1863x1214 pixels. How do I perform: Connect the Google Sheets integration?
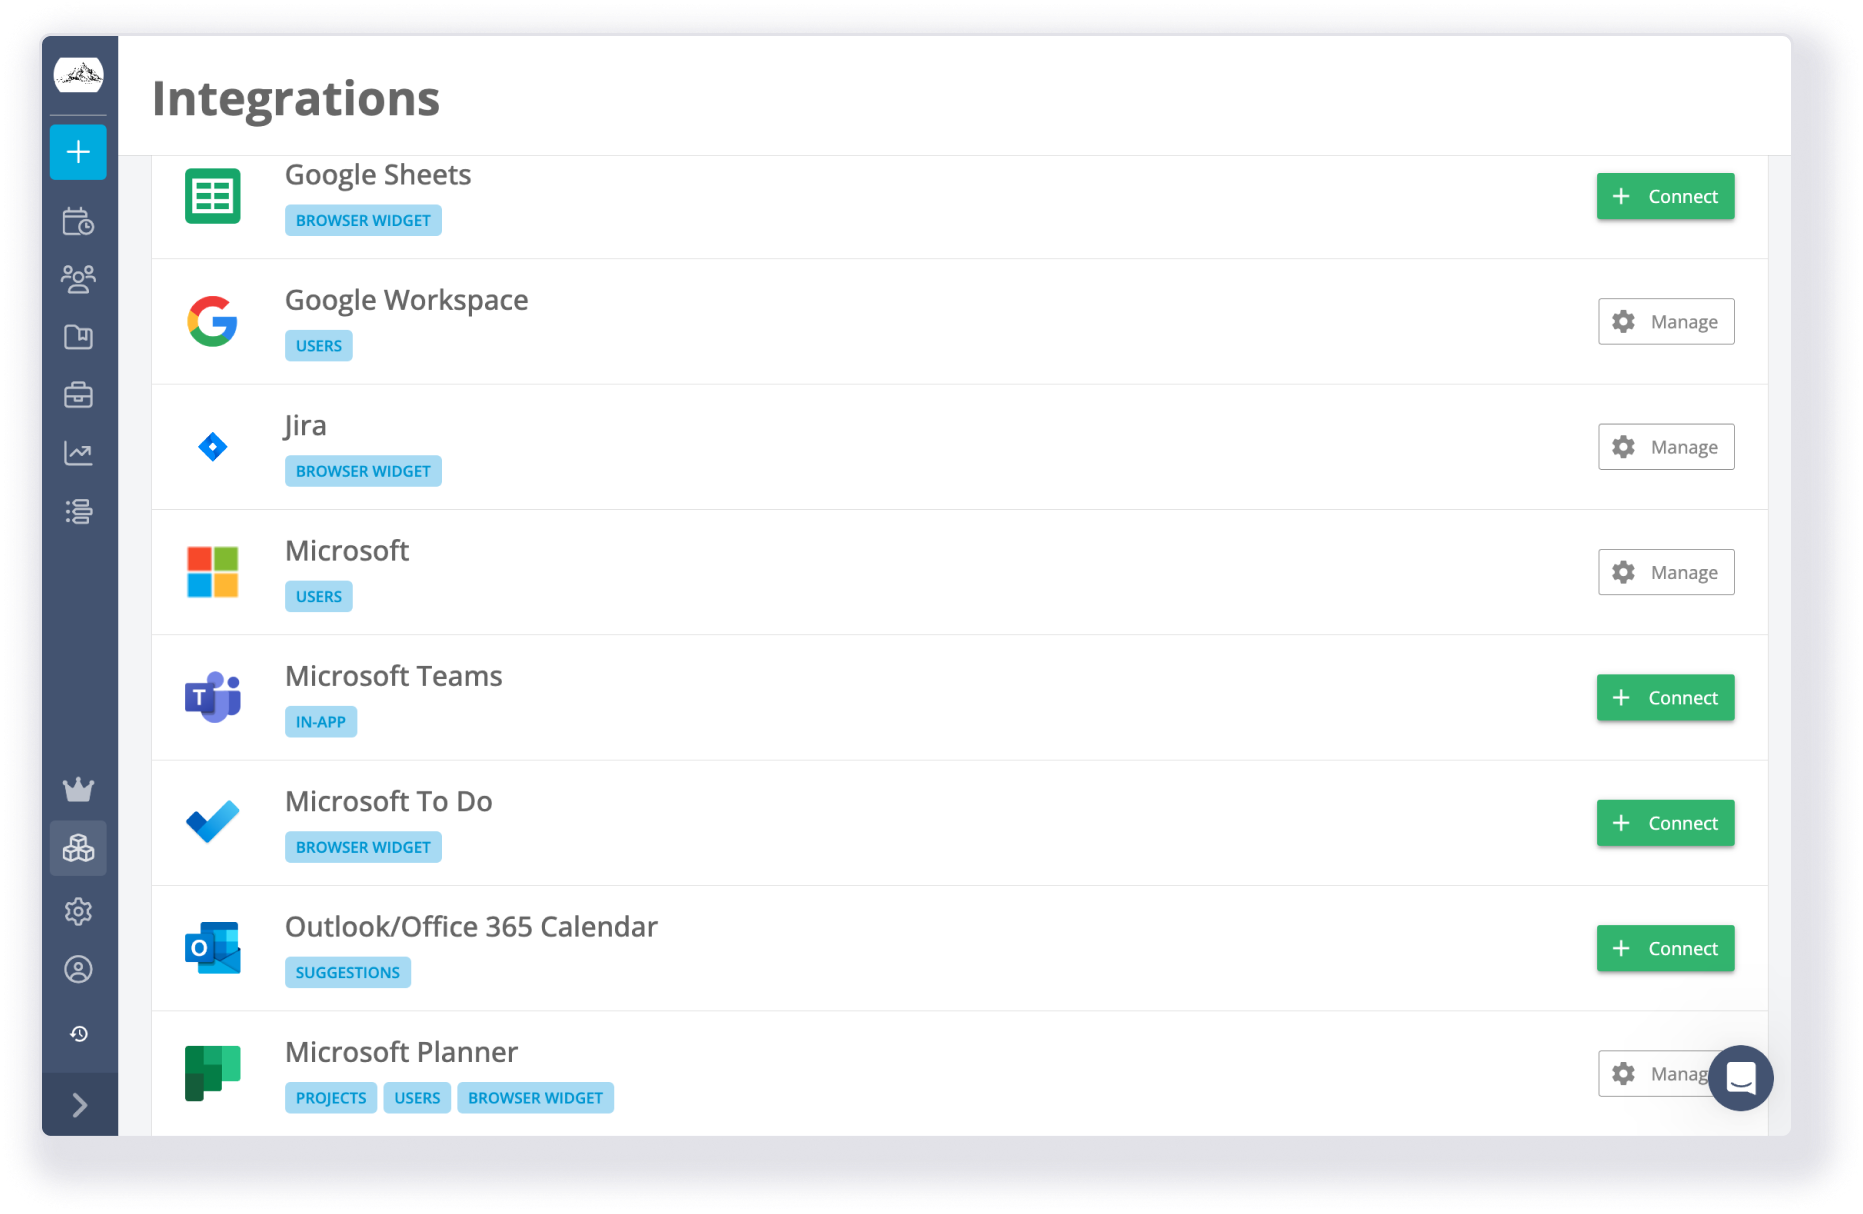pos(1665,197)
